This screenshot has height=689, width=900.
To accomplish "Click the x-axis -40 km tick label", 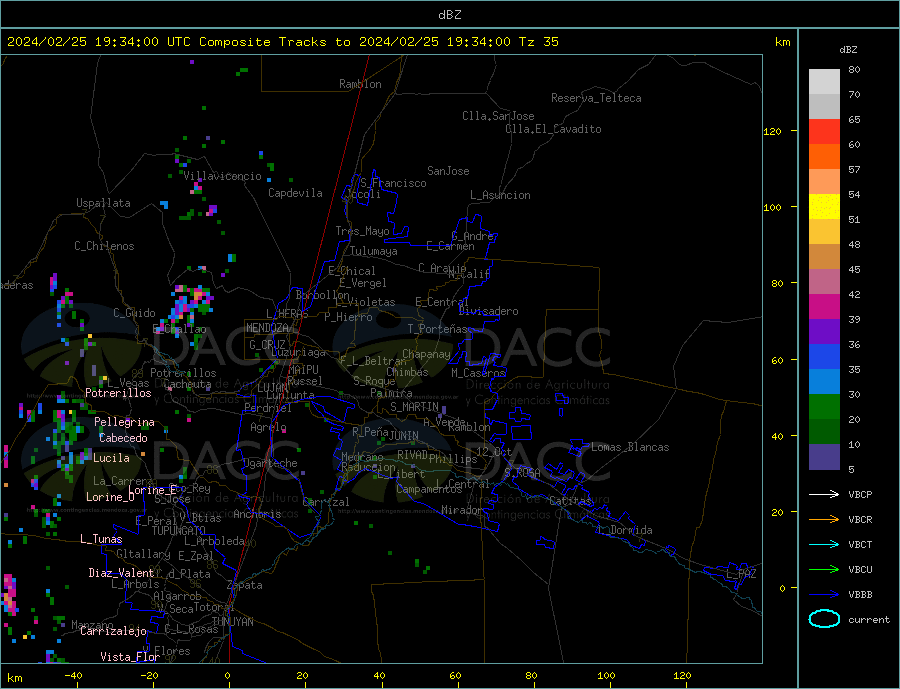I will pyautogui.click(x=73, y=676).
